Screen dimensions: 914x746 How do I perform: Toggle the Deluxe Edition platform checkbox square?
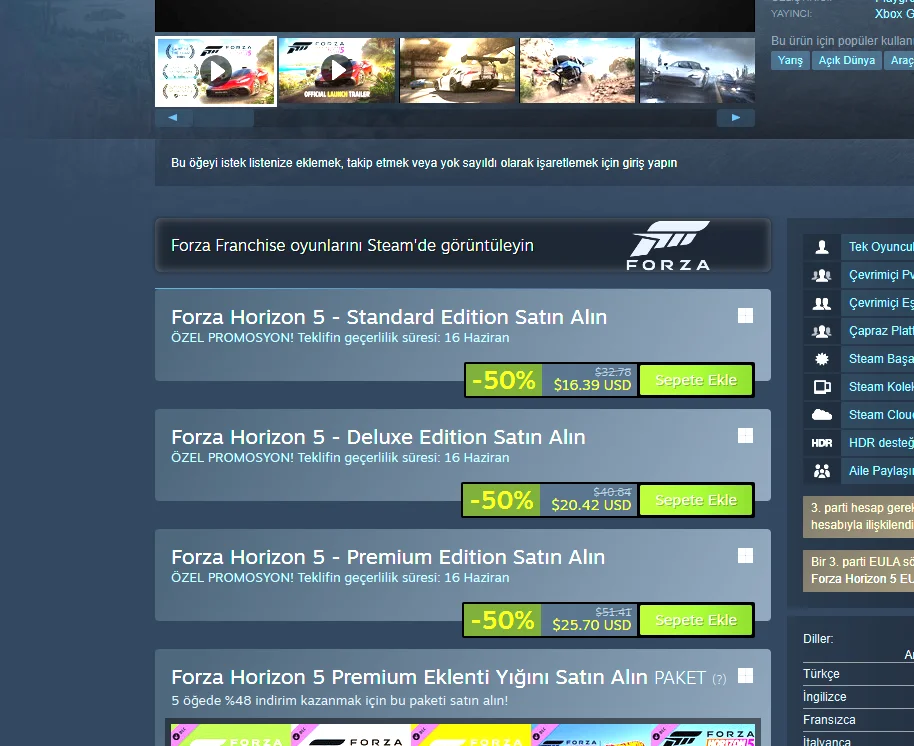(746, 436)
